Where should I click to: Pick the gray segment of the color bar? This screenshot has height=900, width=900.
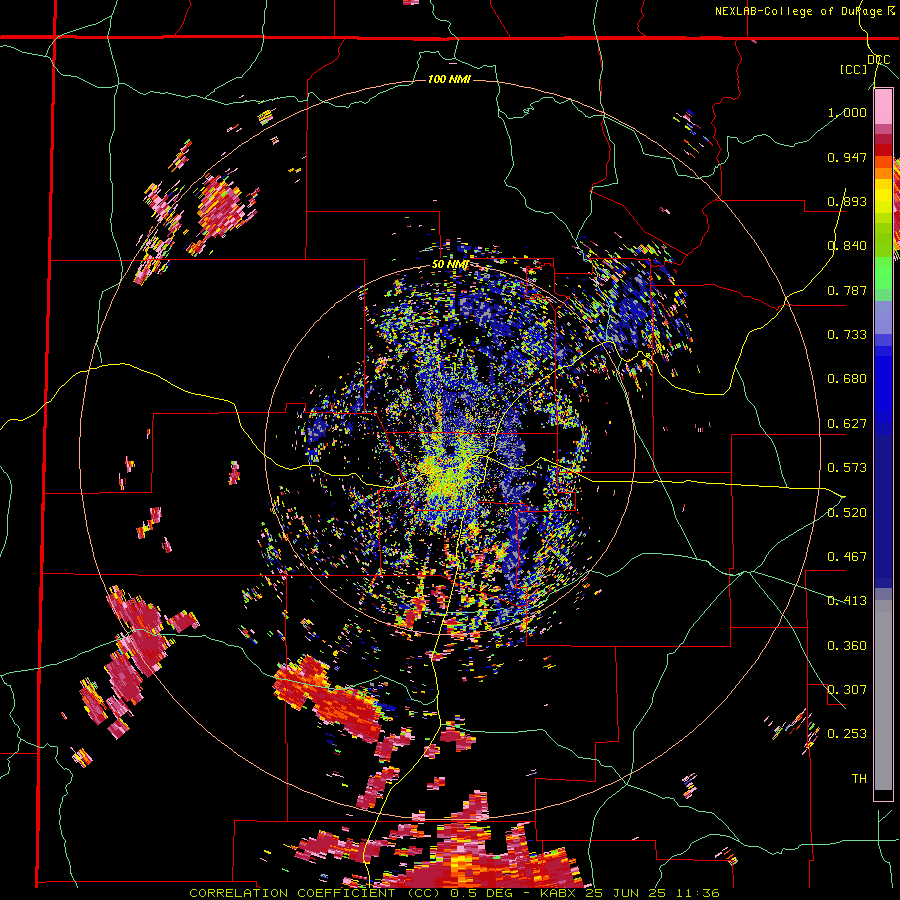[x=883, y=700]
